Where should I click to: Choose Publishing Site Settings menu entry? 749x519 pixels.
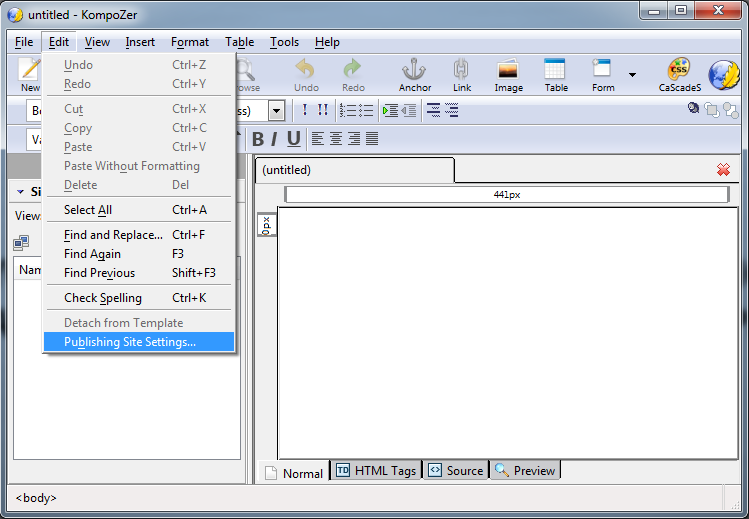(x=130, y=342)
